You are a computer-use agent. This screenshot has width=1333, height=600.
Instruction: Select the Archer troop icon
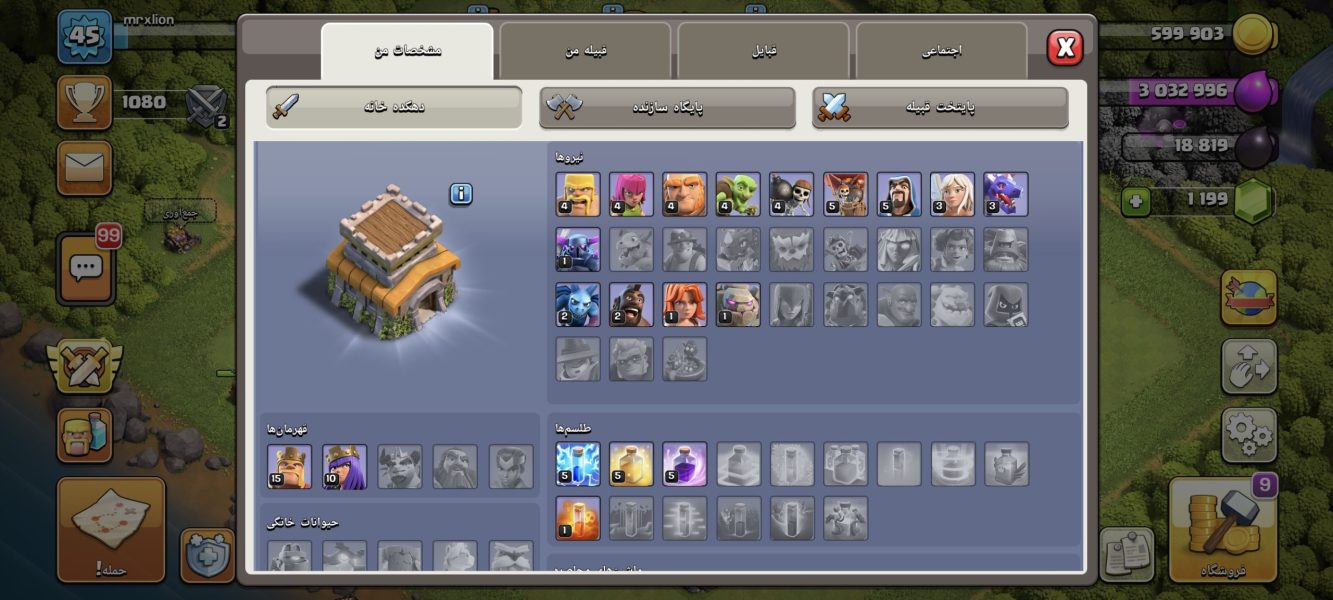pyautogui.click(x=632, y=194)
